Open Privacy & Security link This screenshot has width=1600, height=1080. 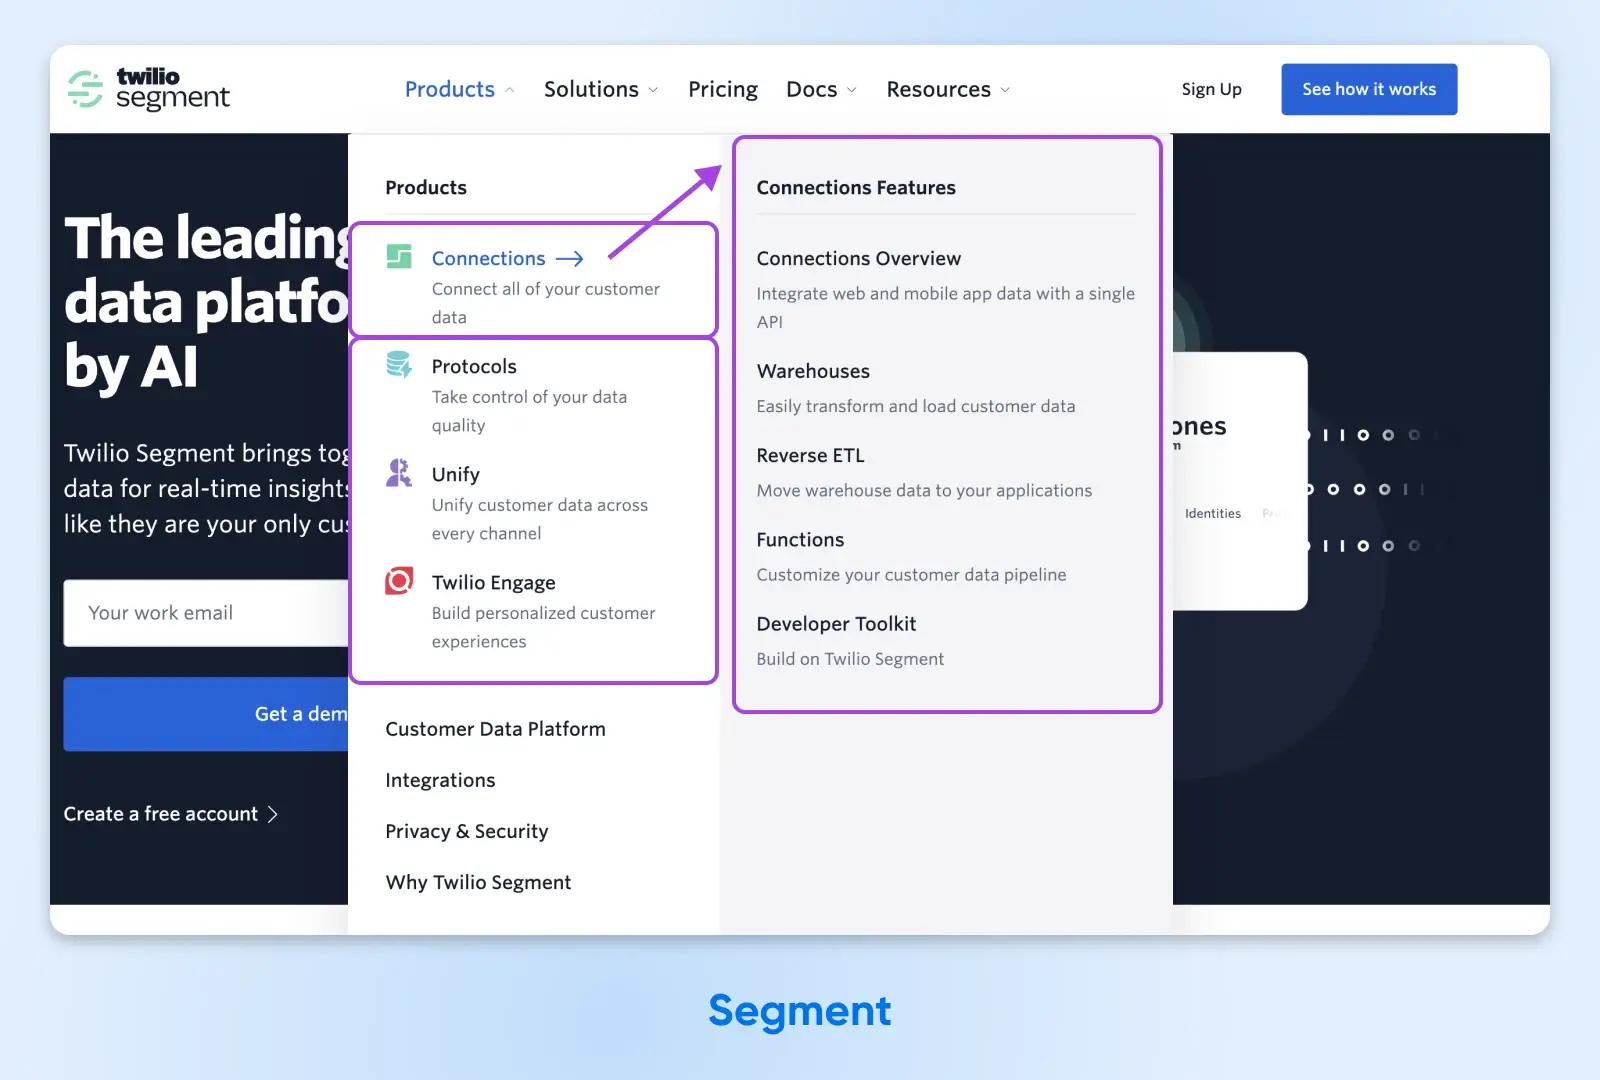(467, 831)
